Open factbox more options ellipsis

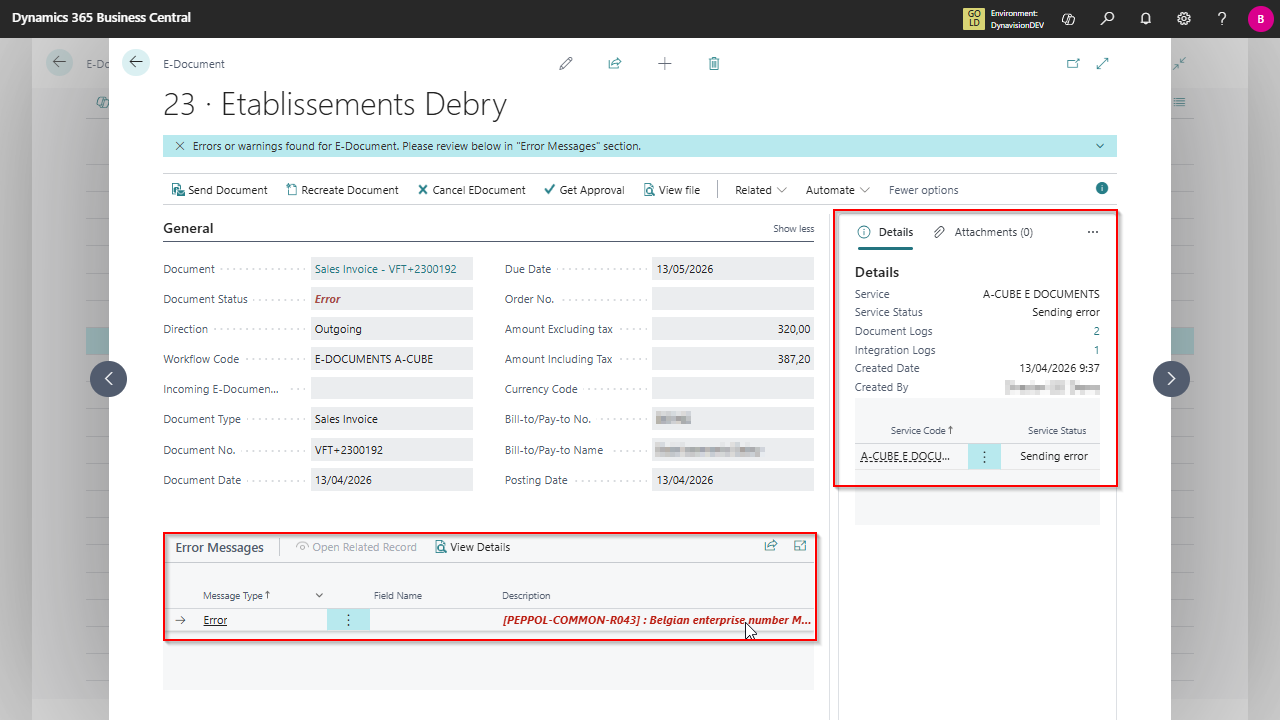(1093, 232)
